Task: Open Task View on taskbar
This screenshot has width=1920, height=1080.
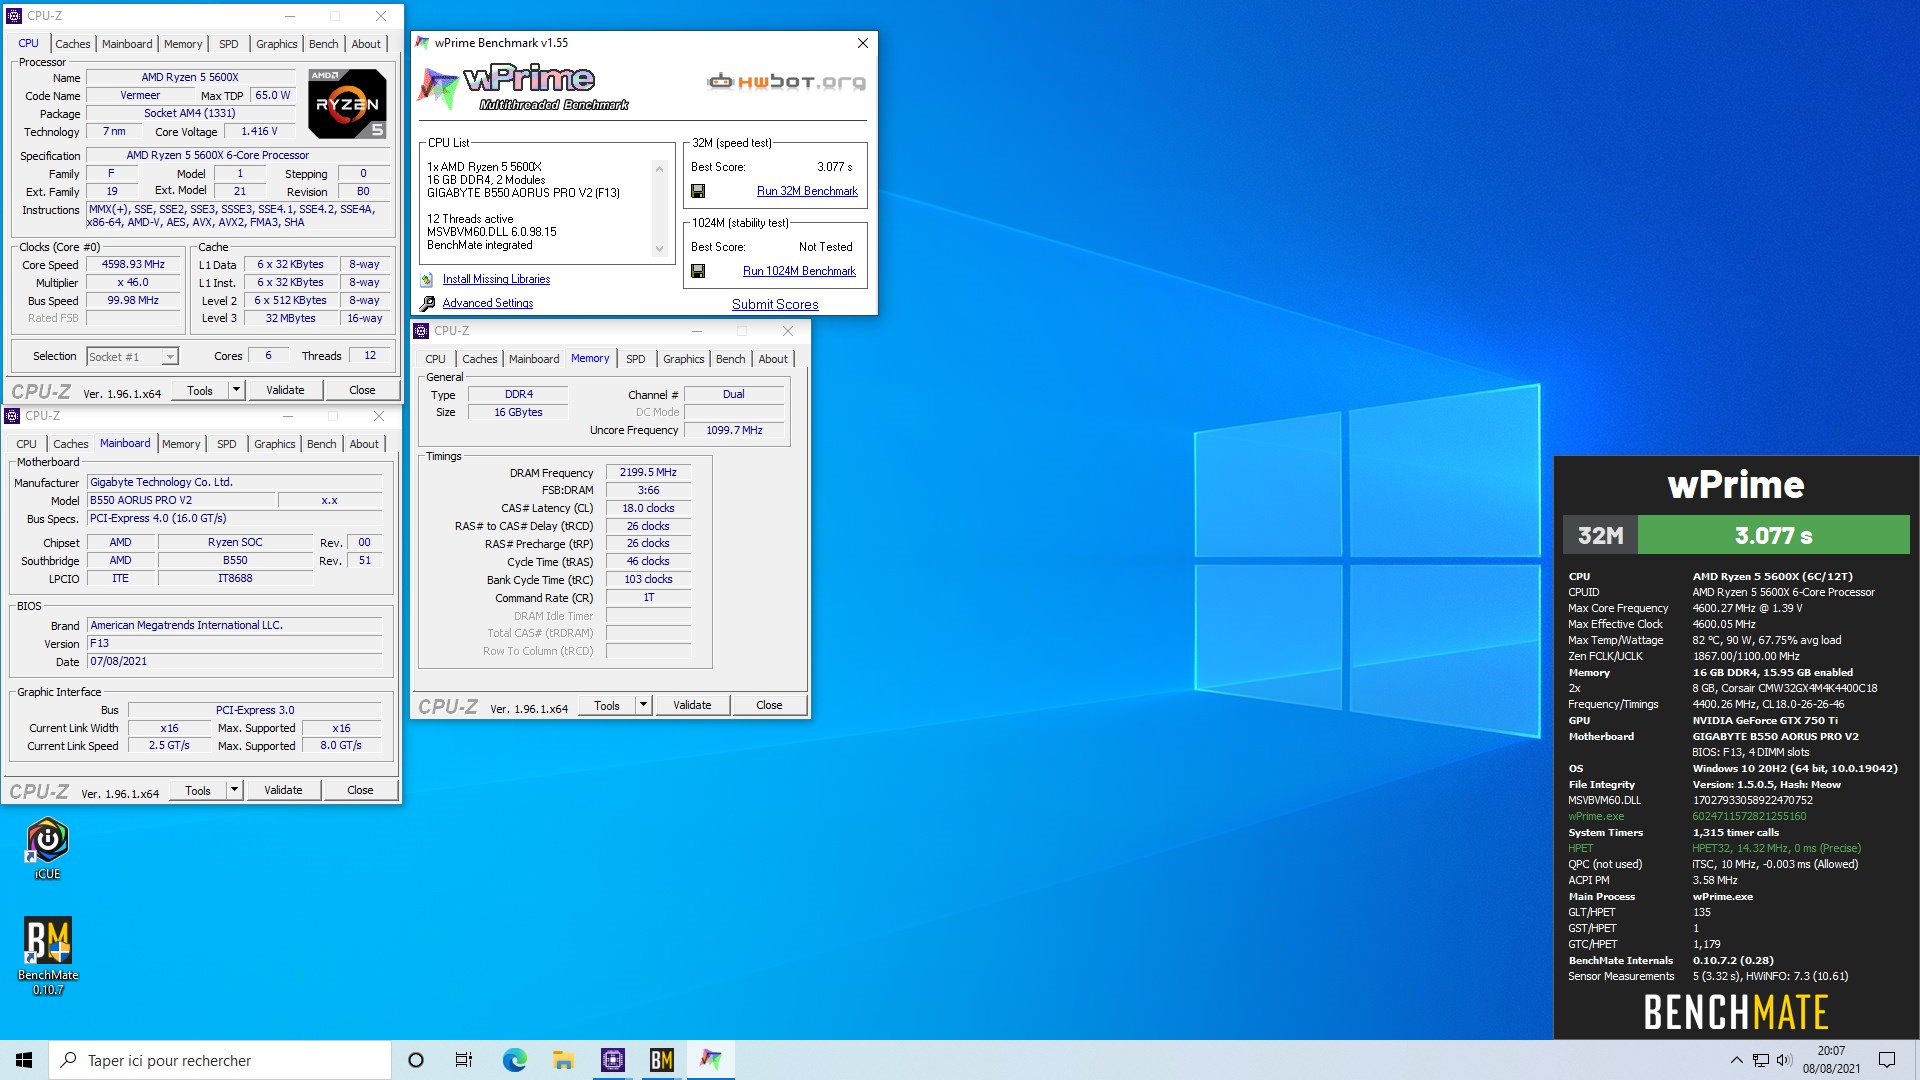Action: click(x=464, y=1060)
